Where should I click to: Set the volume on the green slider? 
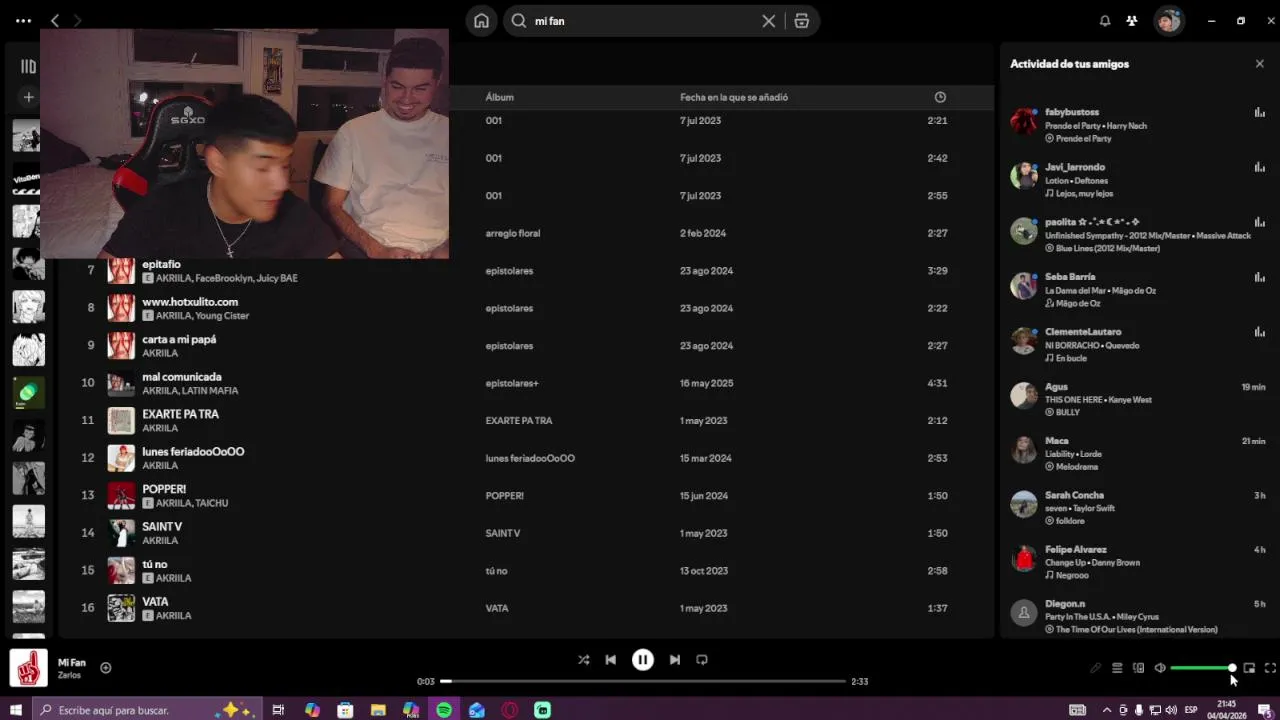point(1202,668)
